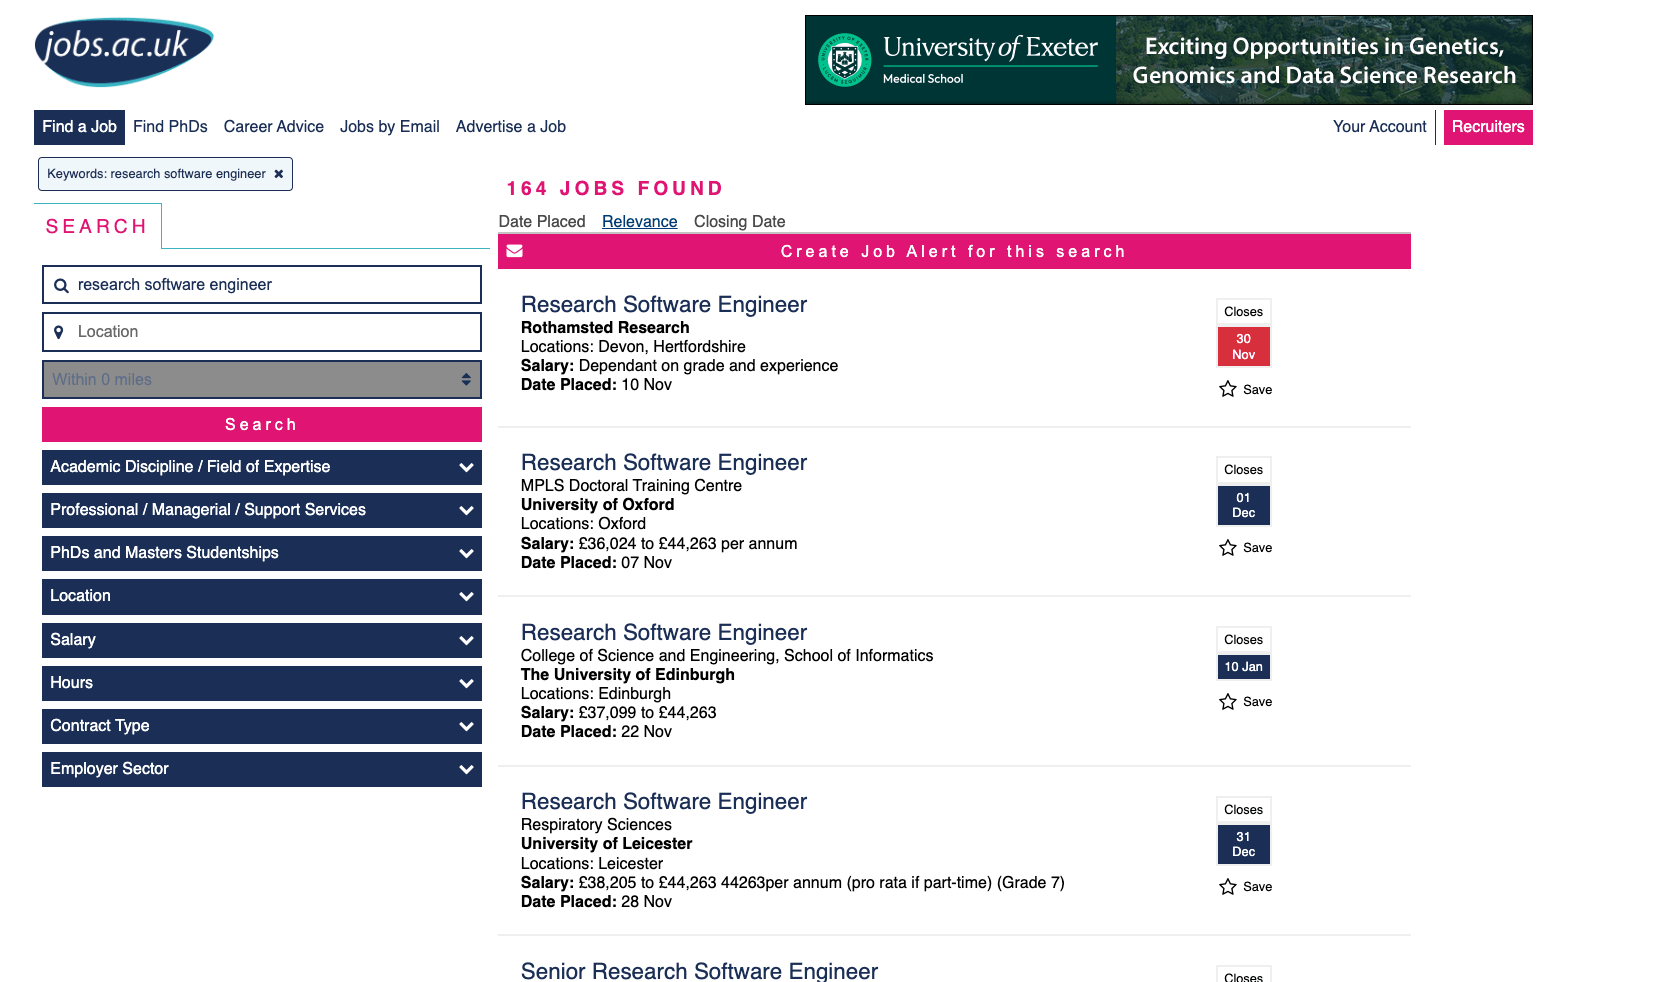Image resolution: width=1655 pixels, height=982 pixels.
Task: Click the envelope icon on the job alert bar
Action: (x=515, y=251)
